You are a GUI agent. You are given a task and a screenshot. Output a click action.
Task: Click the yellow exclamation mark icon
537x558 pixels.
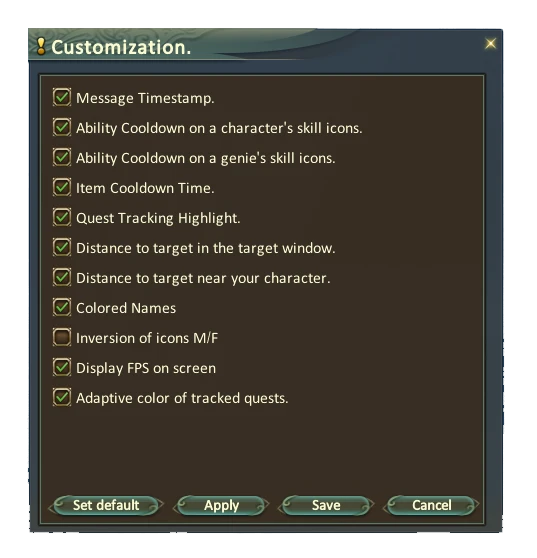(x=41, y=47)
